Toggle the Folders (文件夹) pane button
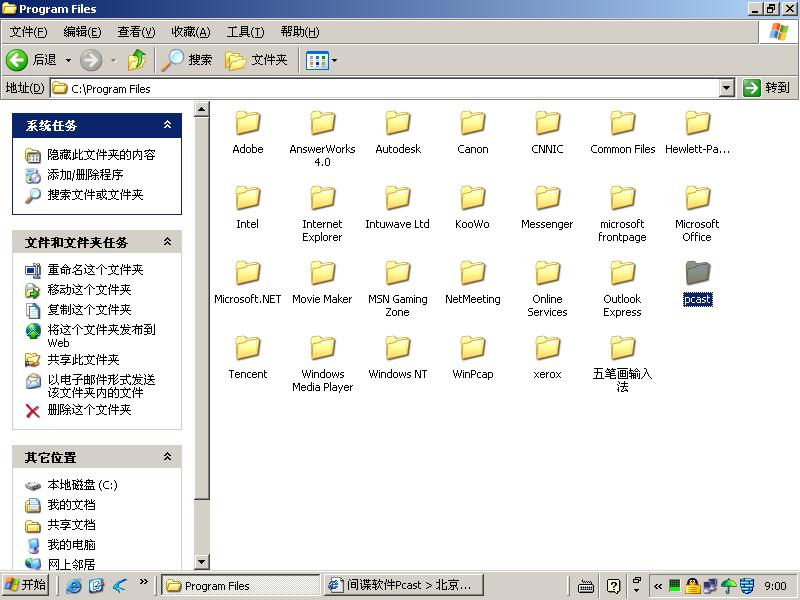 pyautogui.click(x=257, y=60)
